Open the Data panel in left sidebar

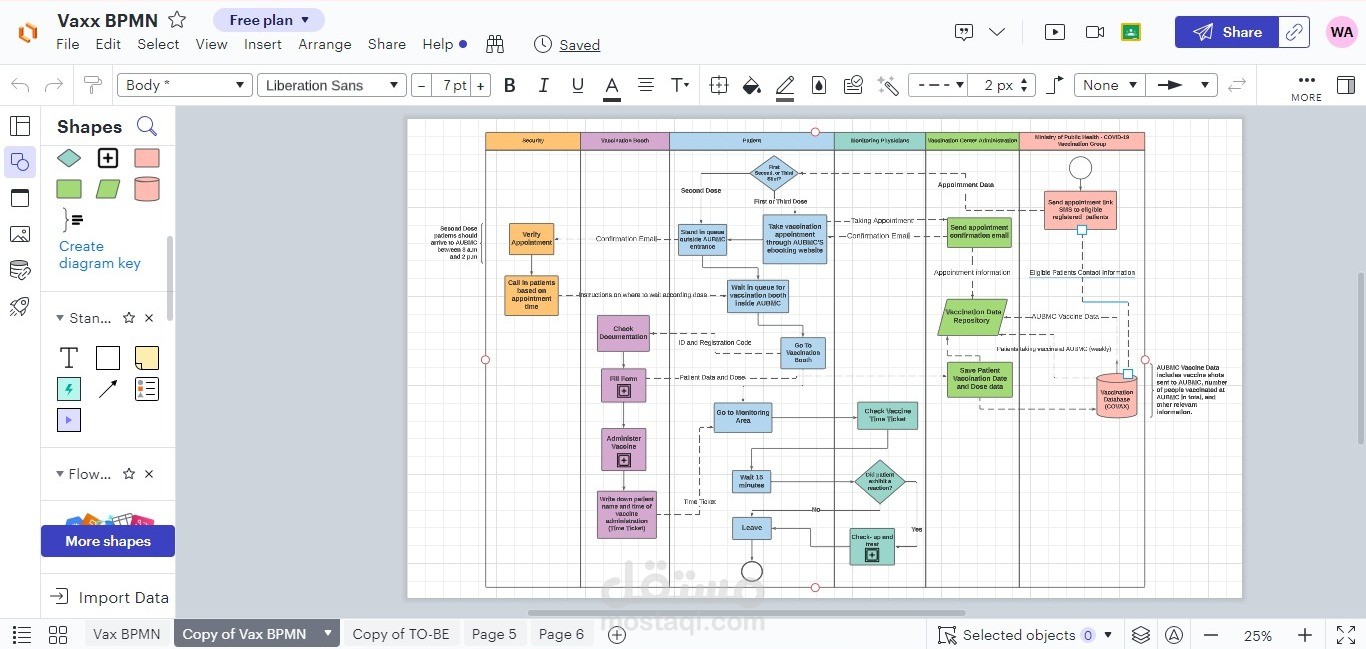19,270
